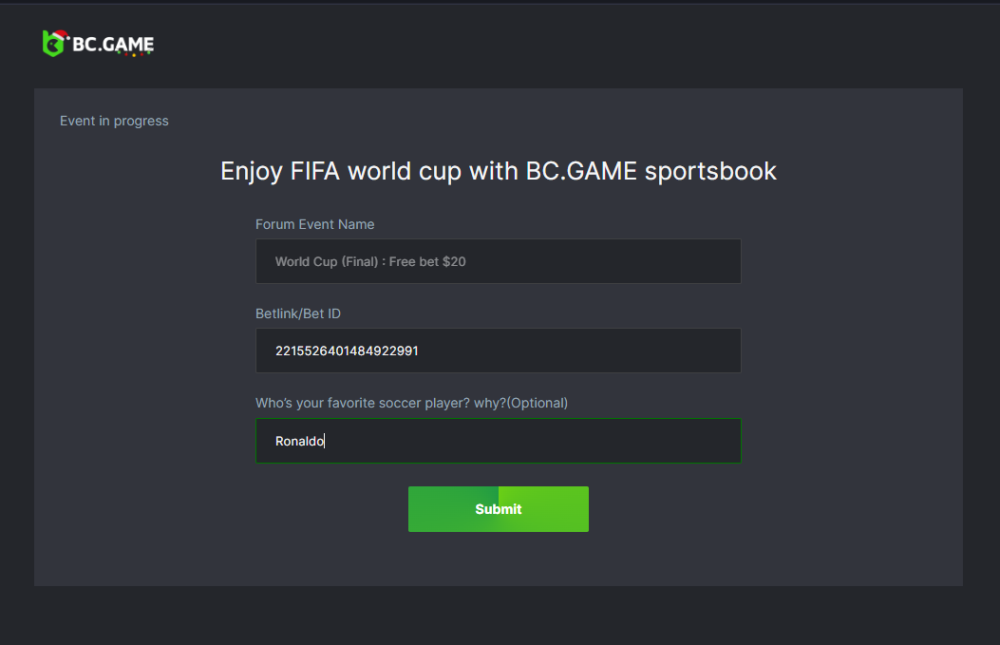1000x645 pixels.
Task: Click the Forum Event Name label
Action: [315, 224]
